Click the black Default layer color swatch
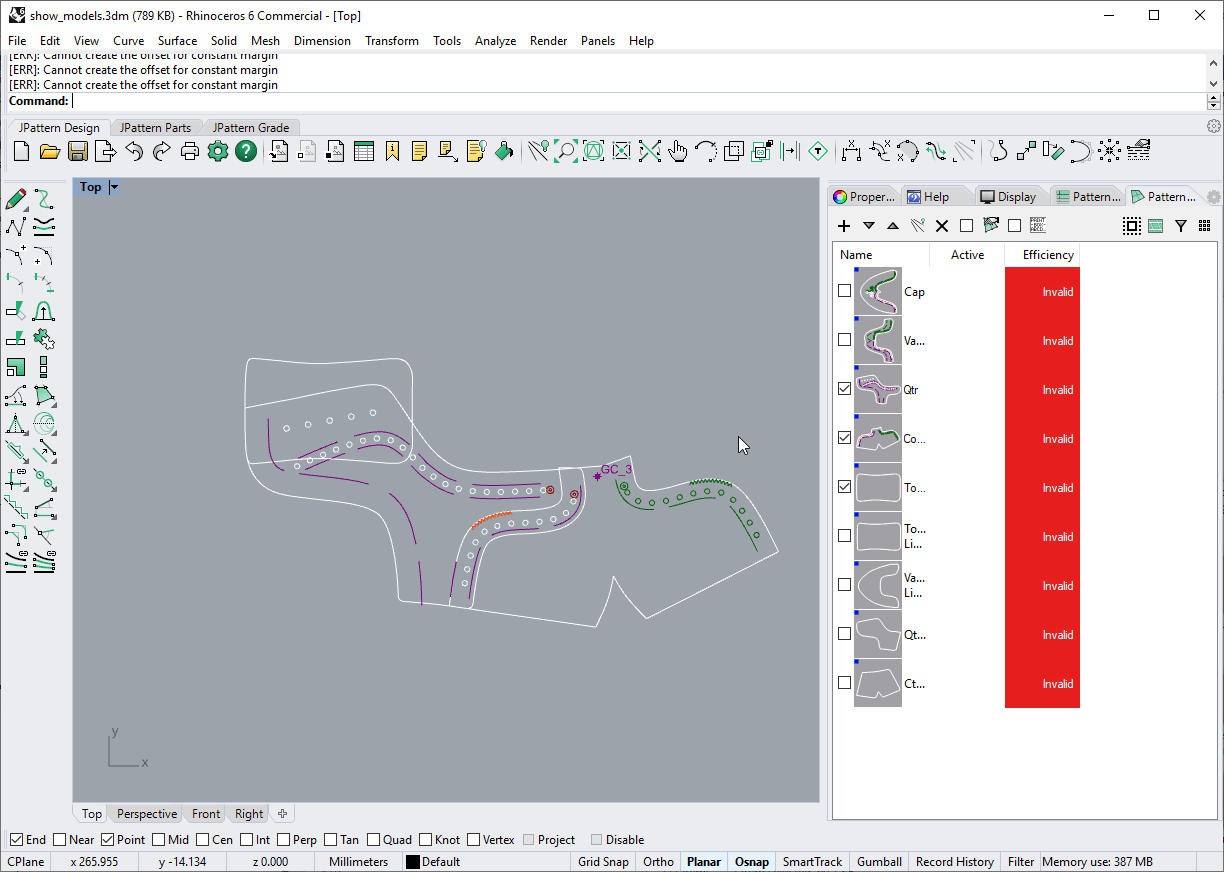The height and width of the screenshot is (872, 1224). 412,862
